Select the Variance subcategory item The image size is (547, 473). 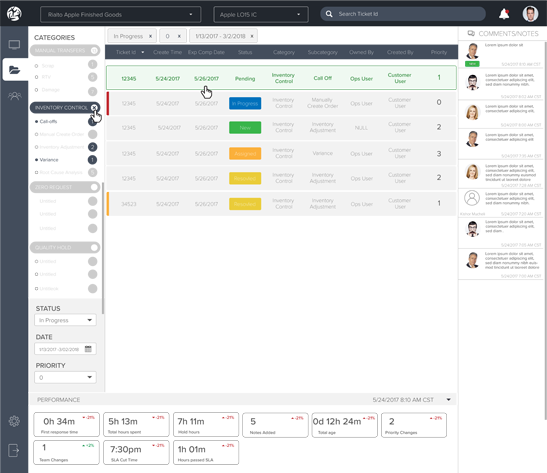tap(49, 160)
